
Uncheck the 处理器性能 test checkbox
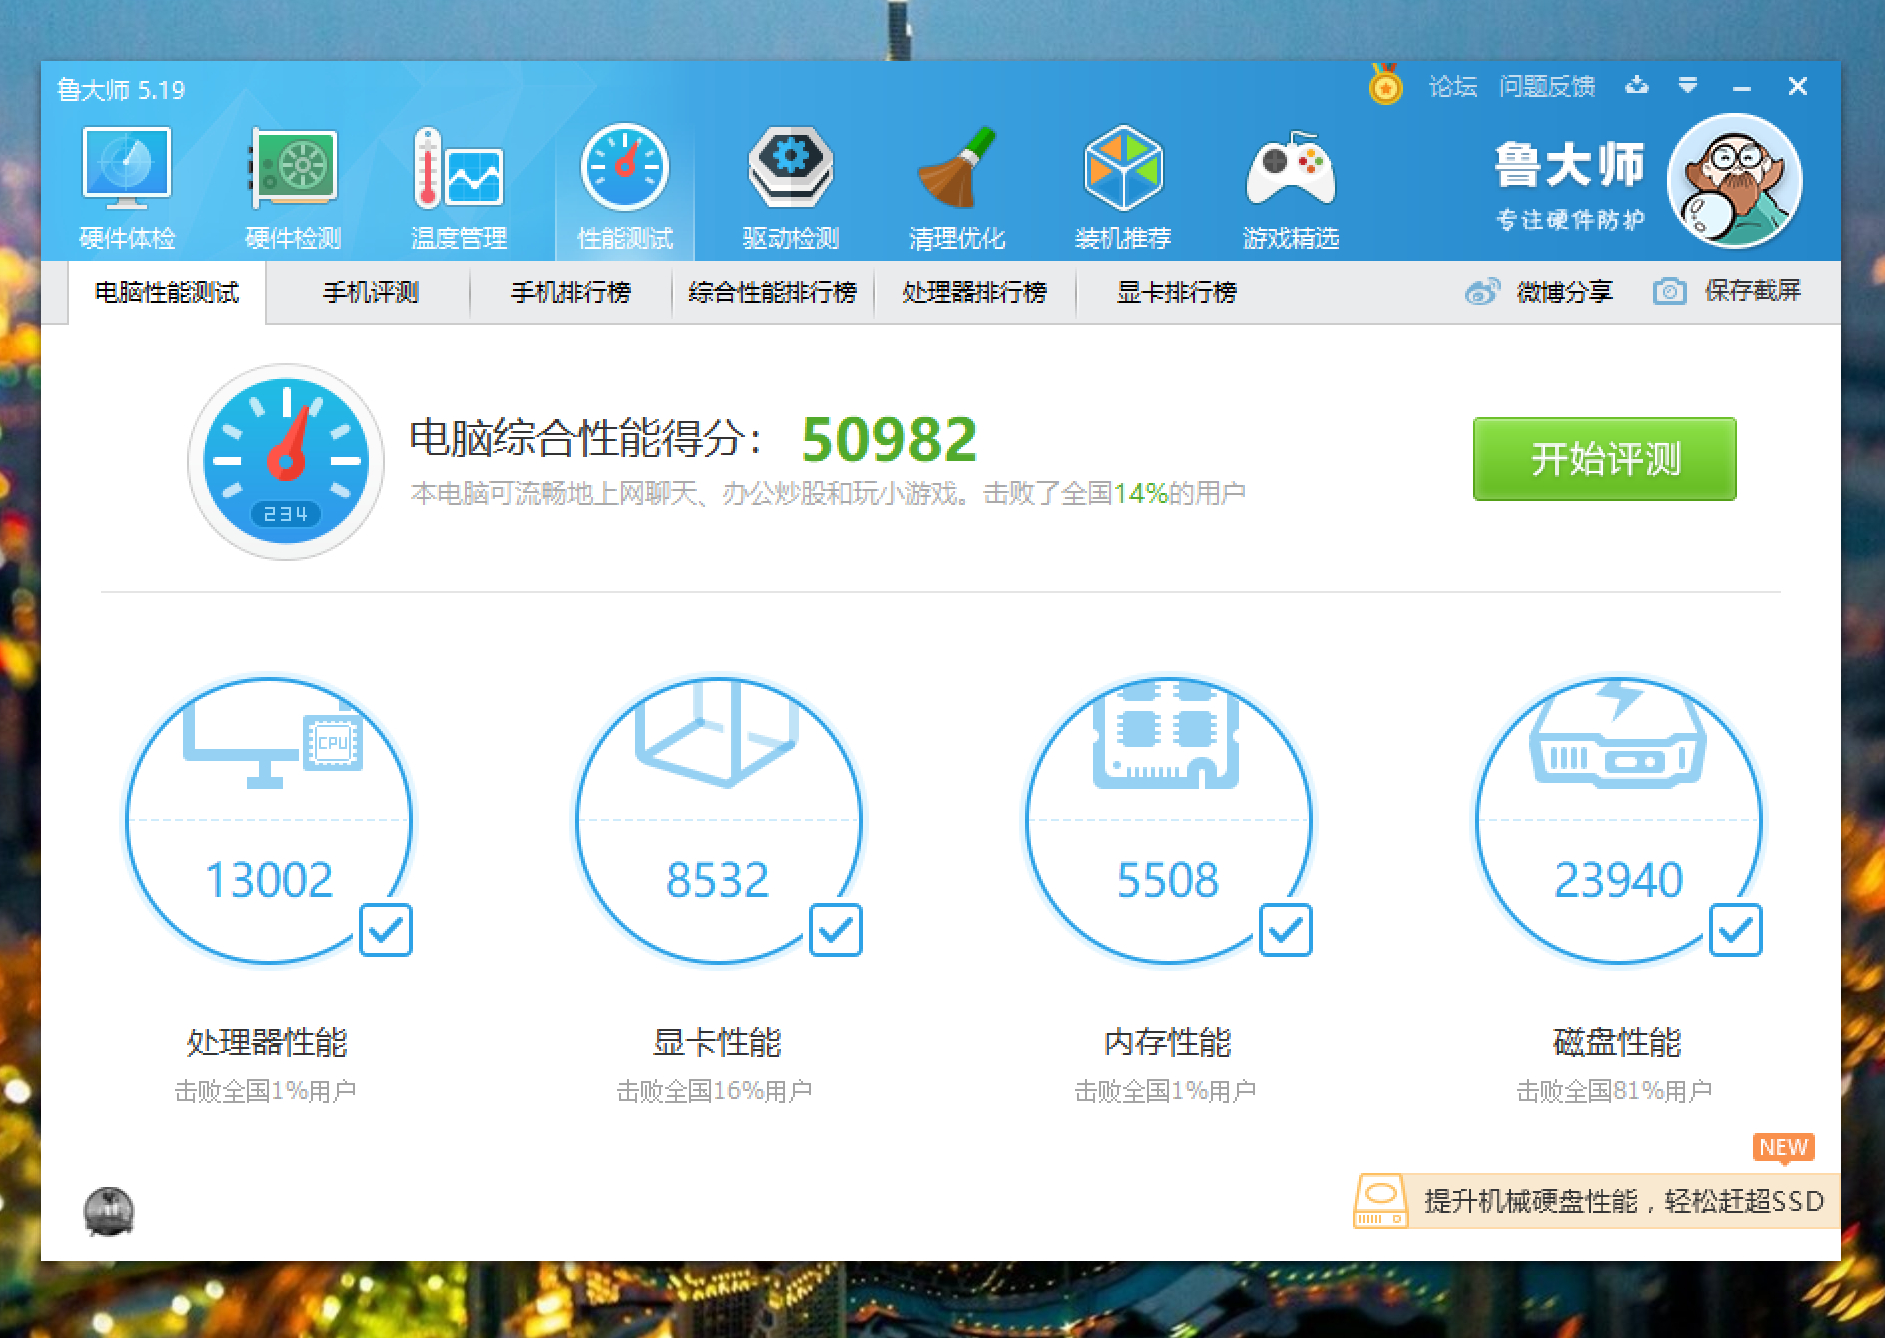click(386, 930)
